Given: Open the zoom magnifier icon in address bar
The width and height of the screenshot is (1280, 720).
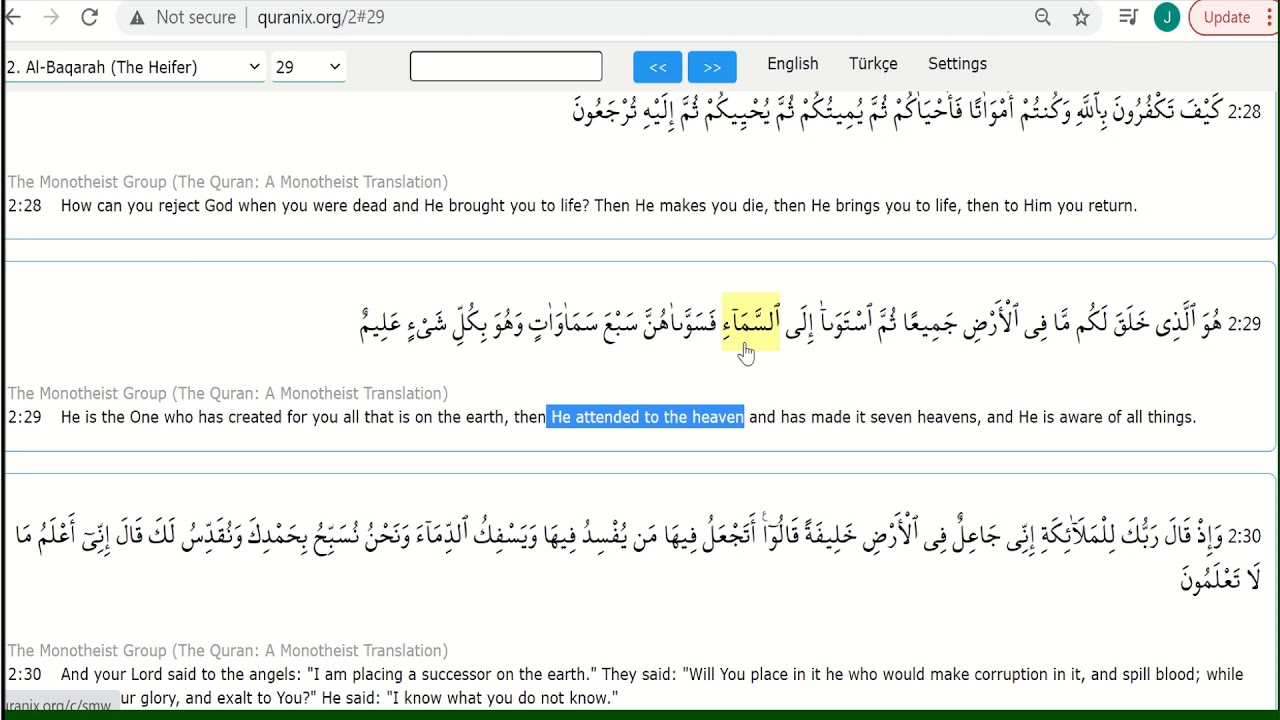Looking at the screenshot, I should (1043, 17).
